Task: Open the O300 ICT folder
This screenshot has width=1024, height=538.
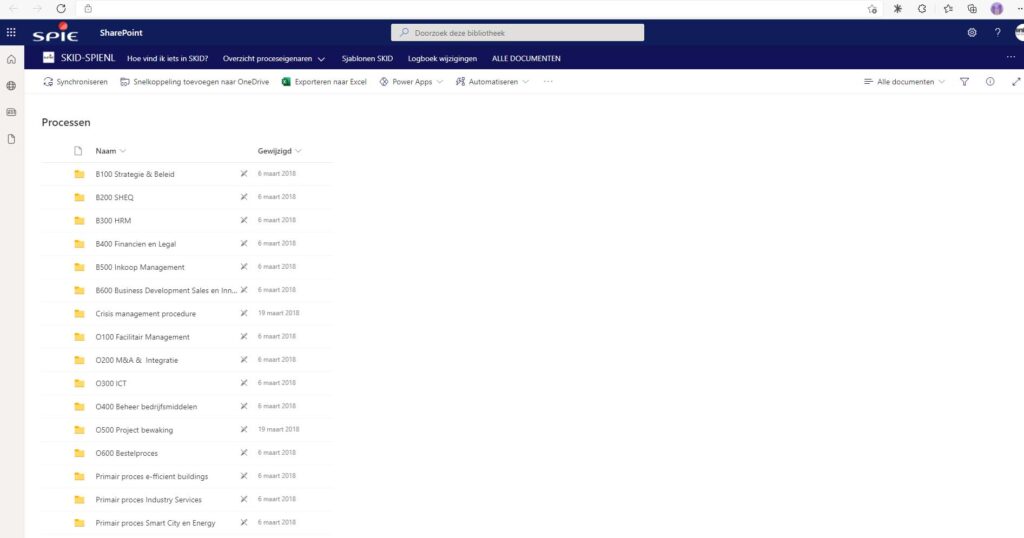Action: coord(111,383)
